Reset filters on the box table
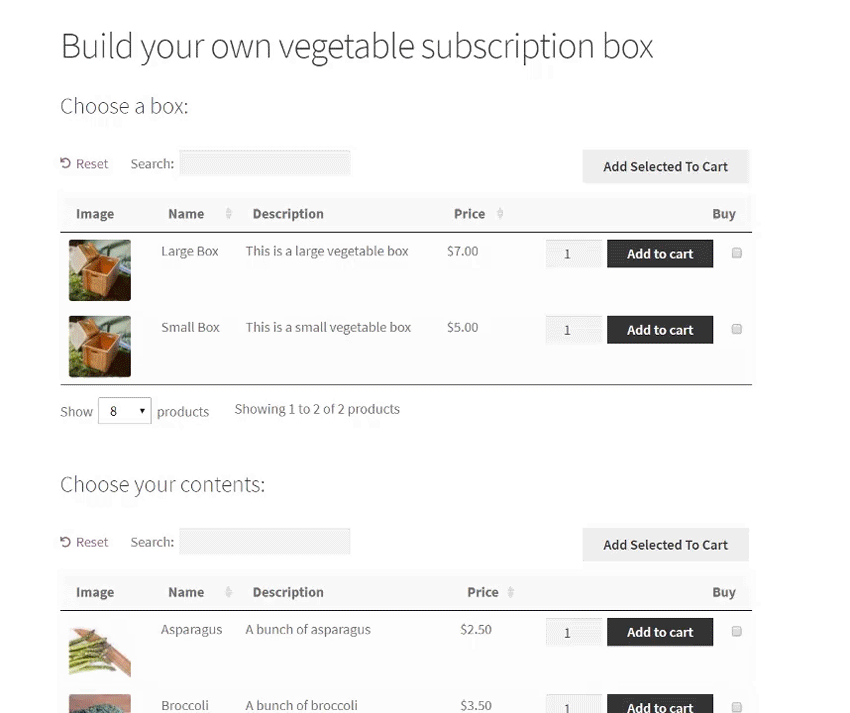Viewport: 850px width, 713px height. point(84,163)
